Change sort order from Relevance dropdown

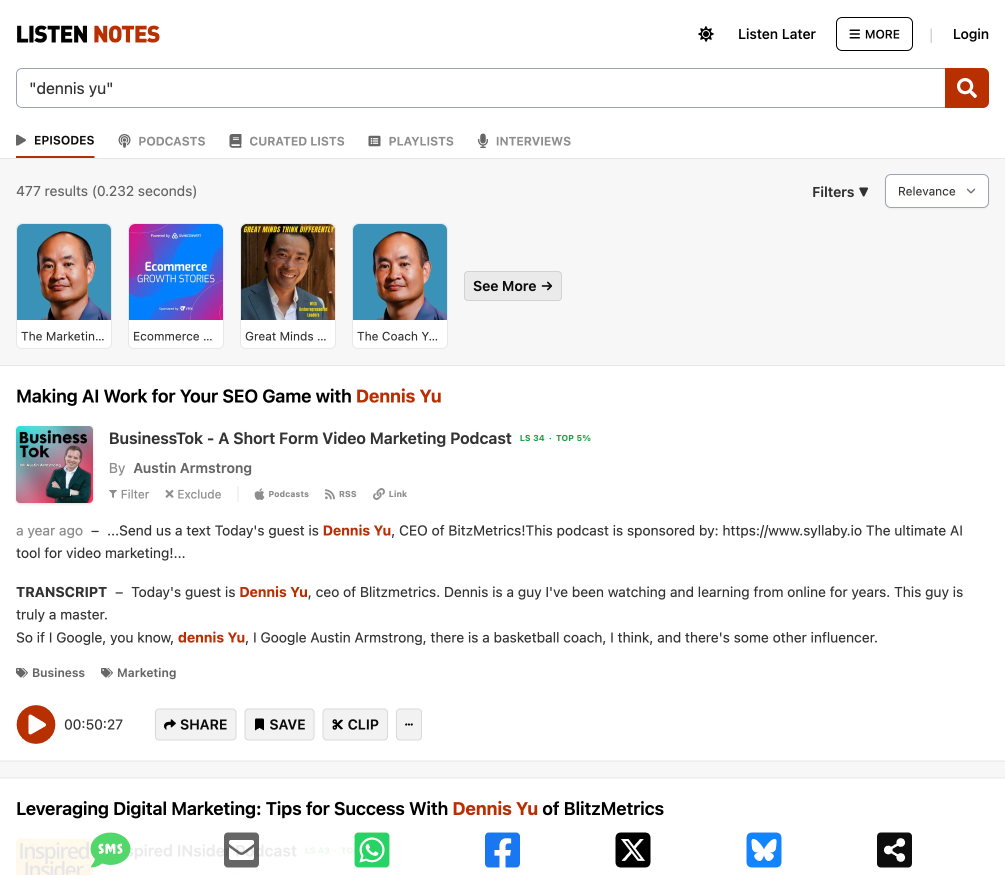(936, 191)
